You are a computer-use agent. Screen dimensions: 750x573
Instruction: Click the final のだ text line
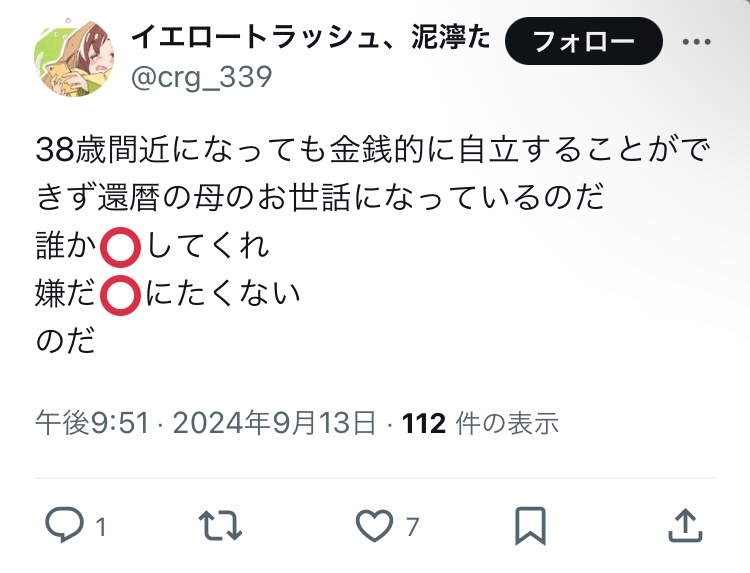(66, 341)
